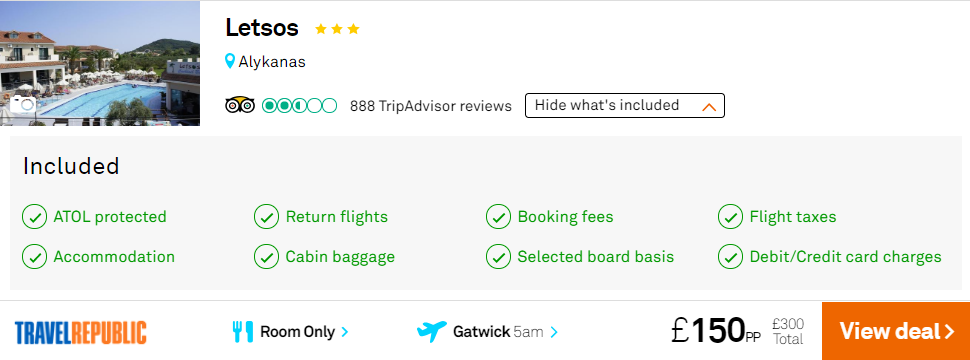
Task: Click the camera icon on hotel photo
Action: pos(22,103)
